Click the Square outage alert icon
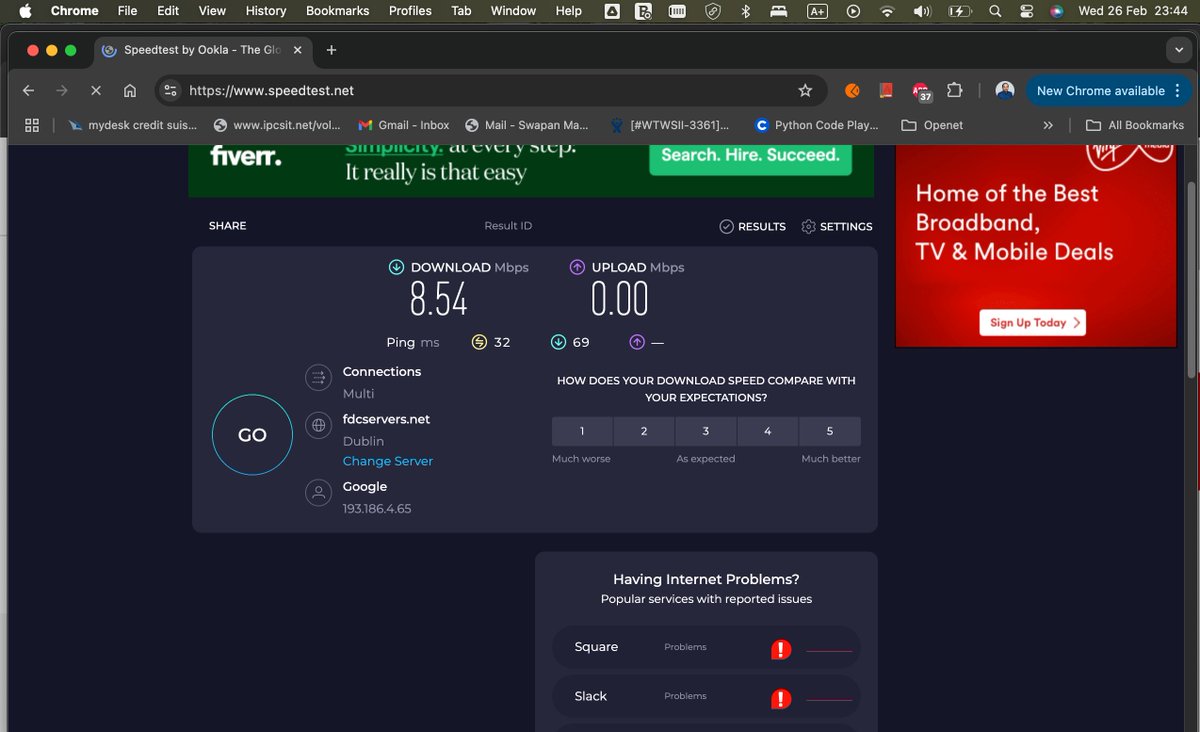The height and width of the screenshot is (732, 1200). (780, 648)
